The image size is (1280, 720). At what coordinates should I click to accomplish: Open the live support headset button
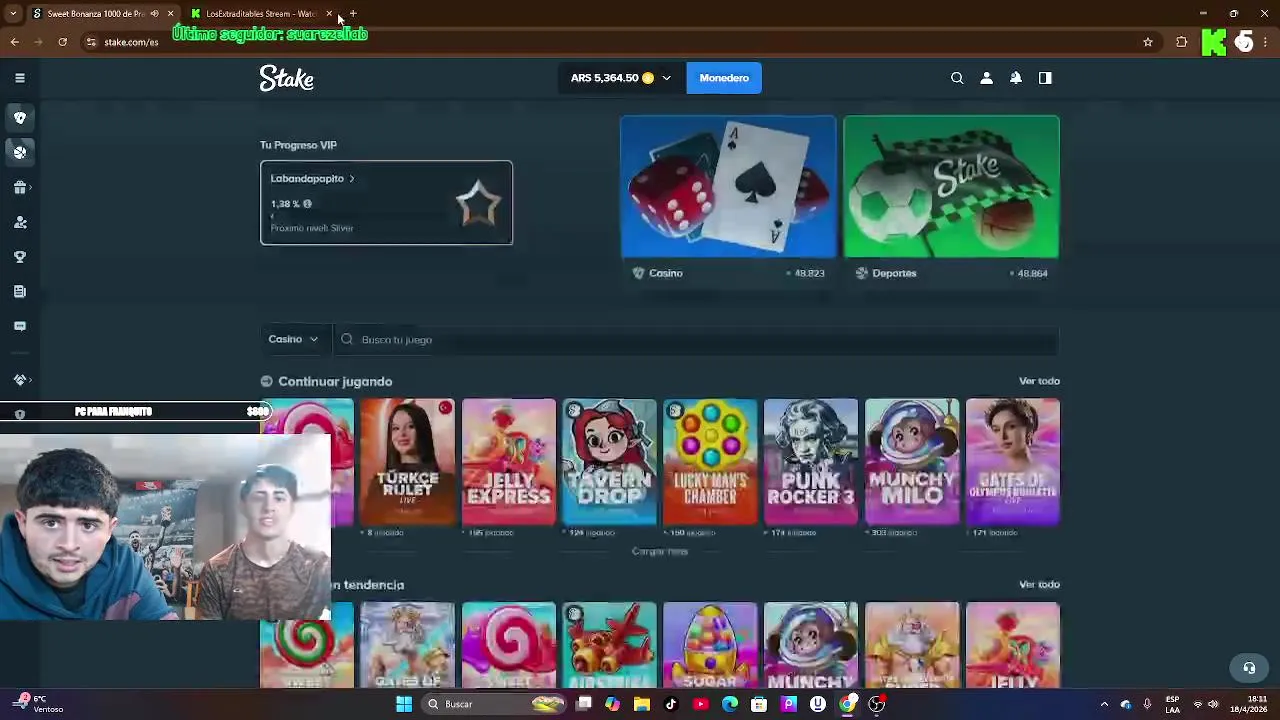1249,668
